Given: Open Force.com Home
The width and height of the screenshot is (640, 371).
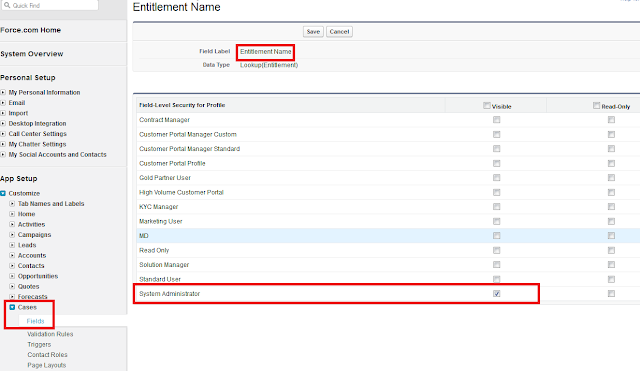Looking at the screenshot, I should coord(31,30).
